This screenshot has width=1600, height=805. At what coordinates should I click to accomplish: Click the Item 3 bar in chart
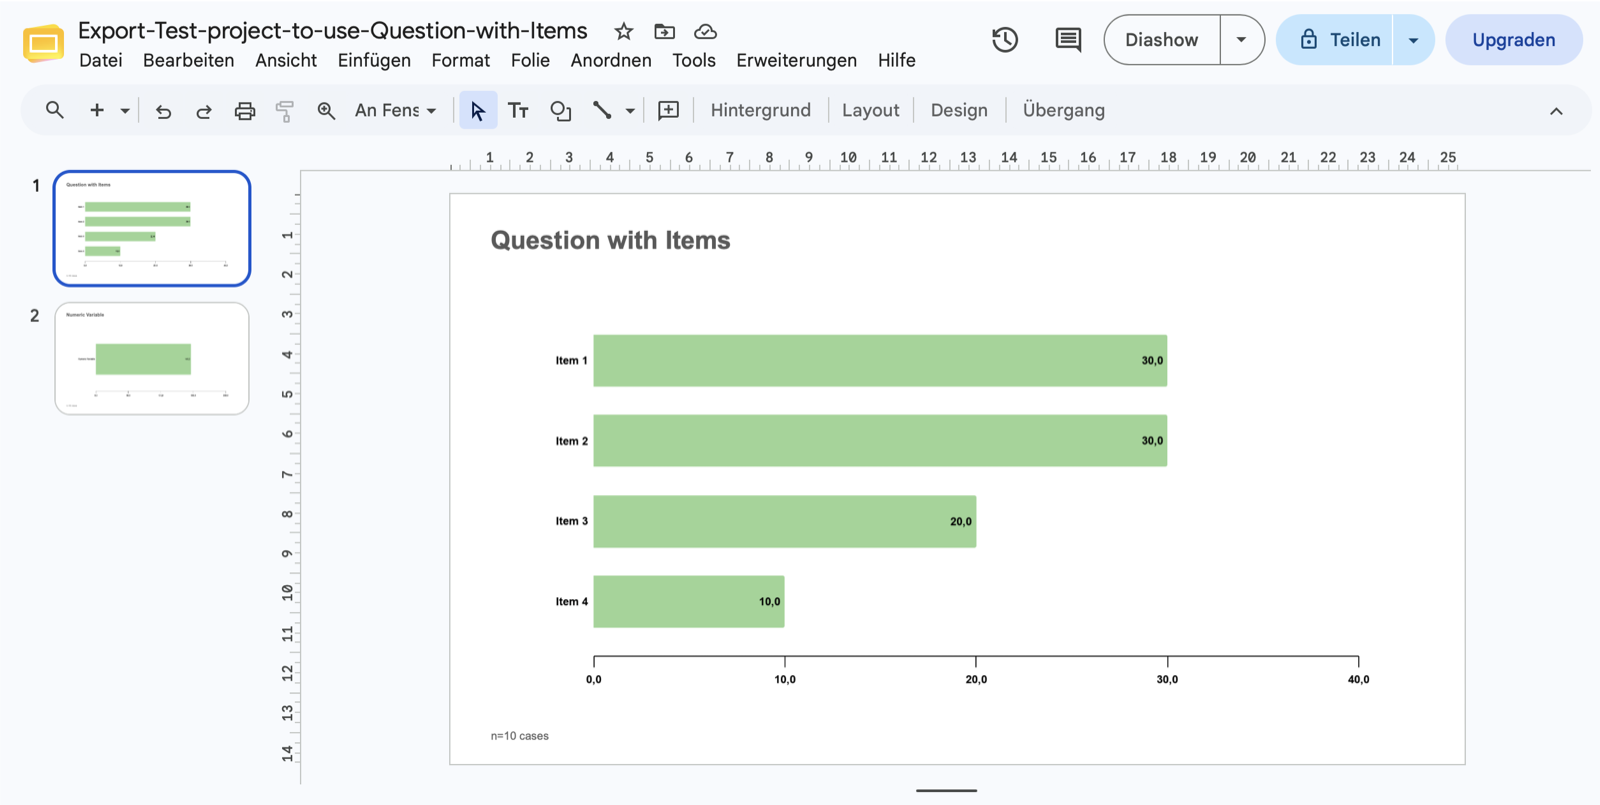click(x=785, y=521)
